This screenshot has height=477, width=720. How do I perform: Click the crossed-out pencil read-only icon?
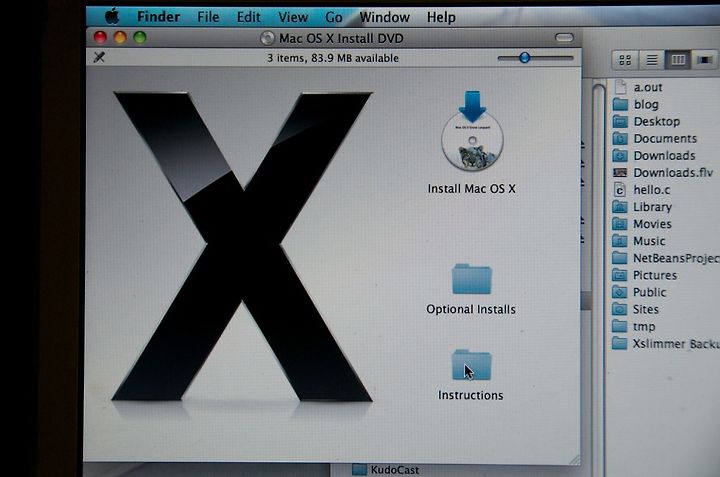(x=99, y=57)
